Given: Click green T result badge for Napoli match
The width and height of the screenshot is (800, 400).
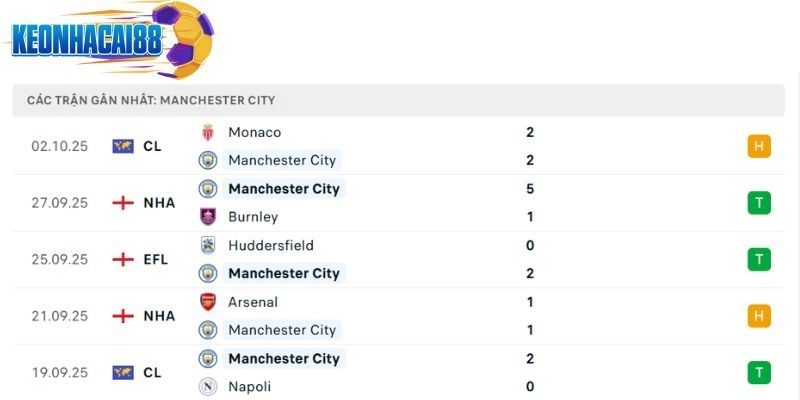Looking at the screenshot, I should [x=759, y=373].
